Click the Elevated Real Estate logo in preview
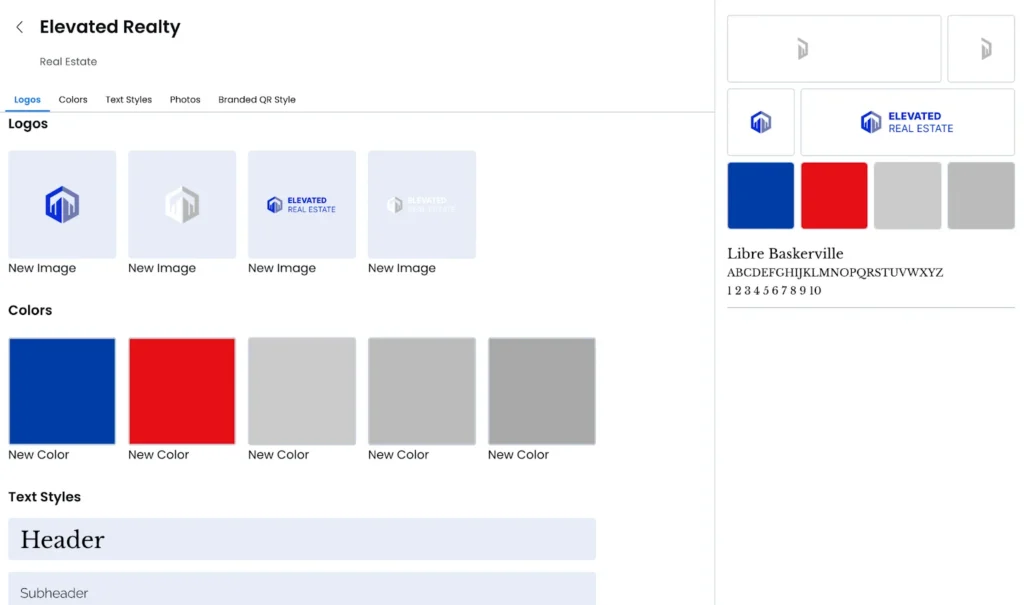1024x605 pixels. pos(907,122)
